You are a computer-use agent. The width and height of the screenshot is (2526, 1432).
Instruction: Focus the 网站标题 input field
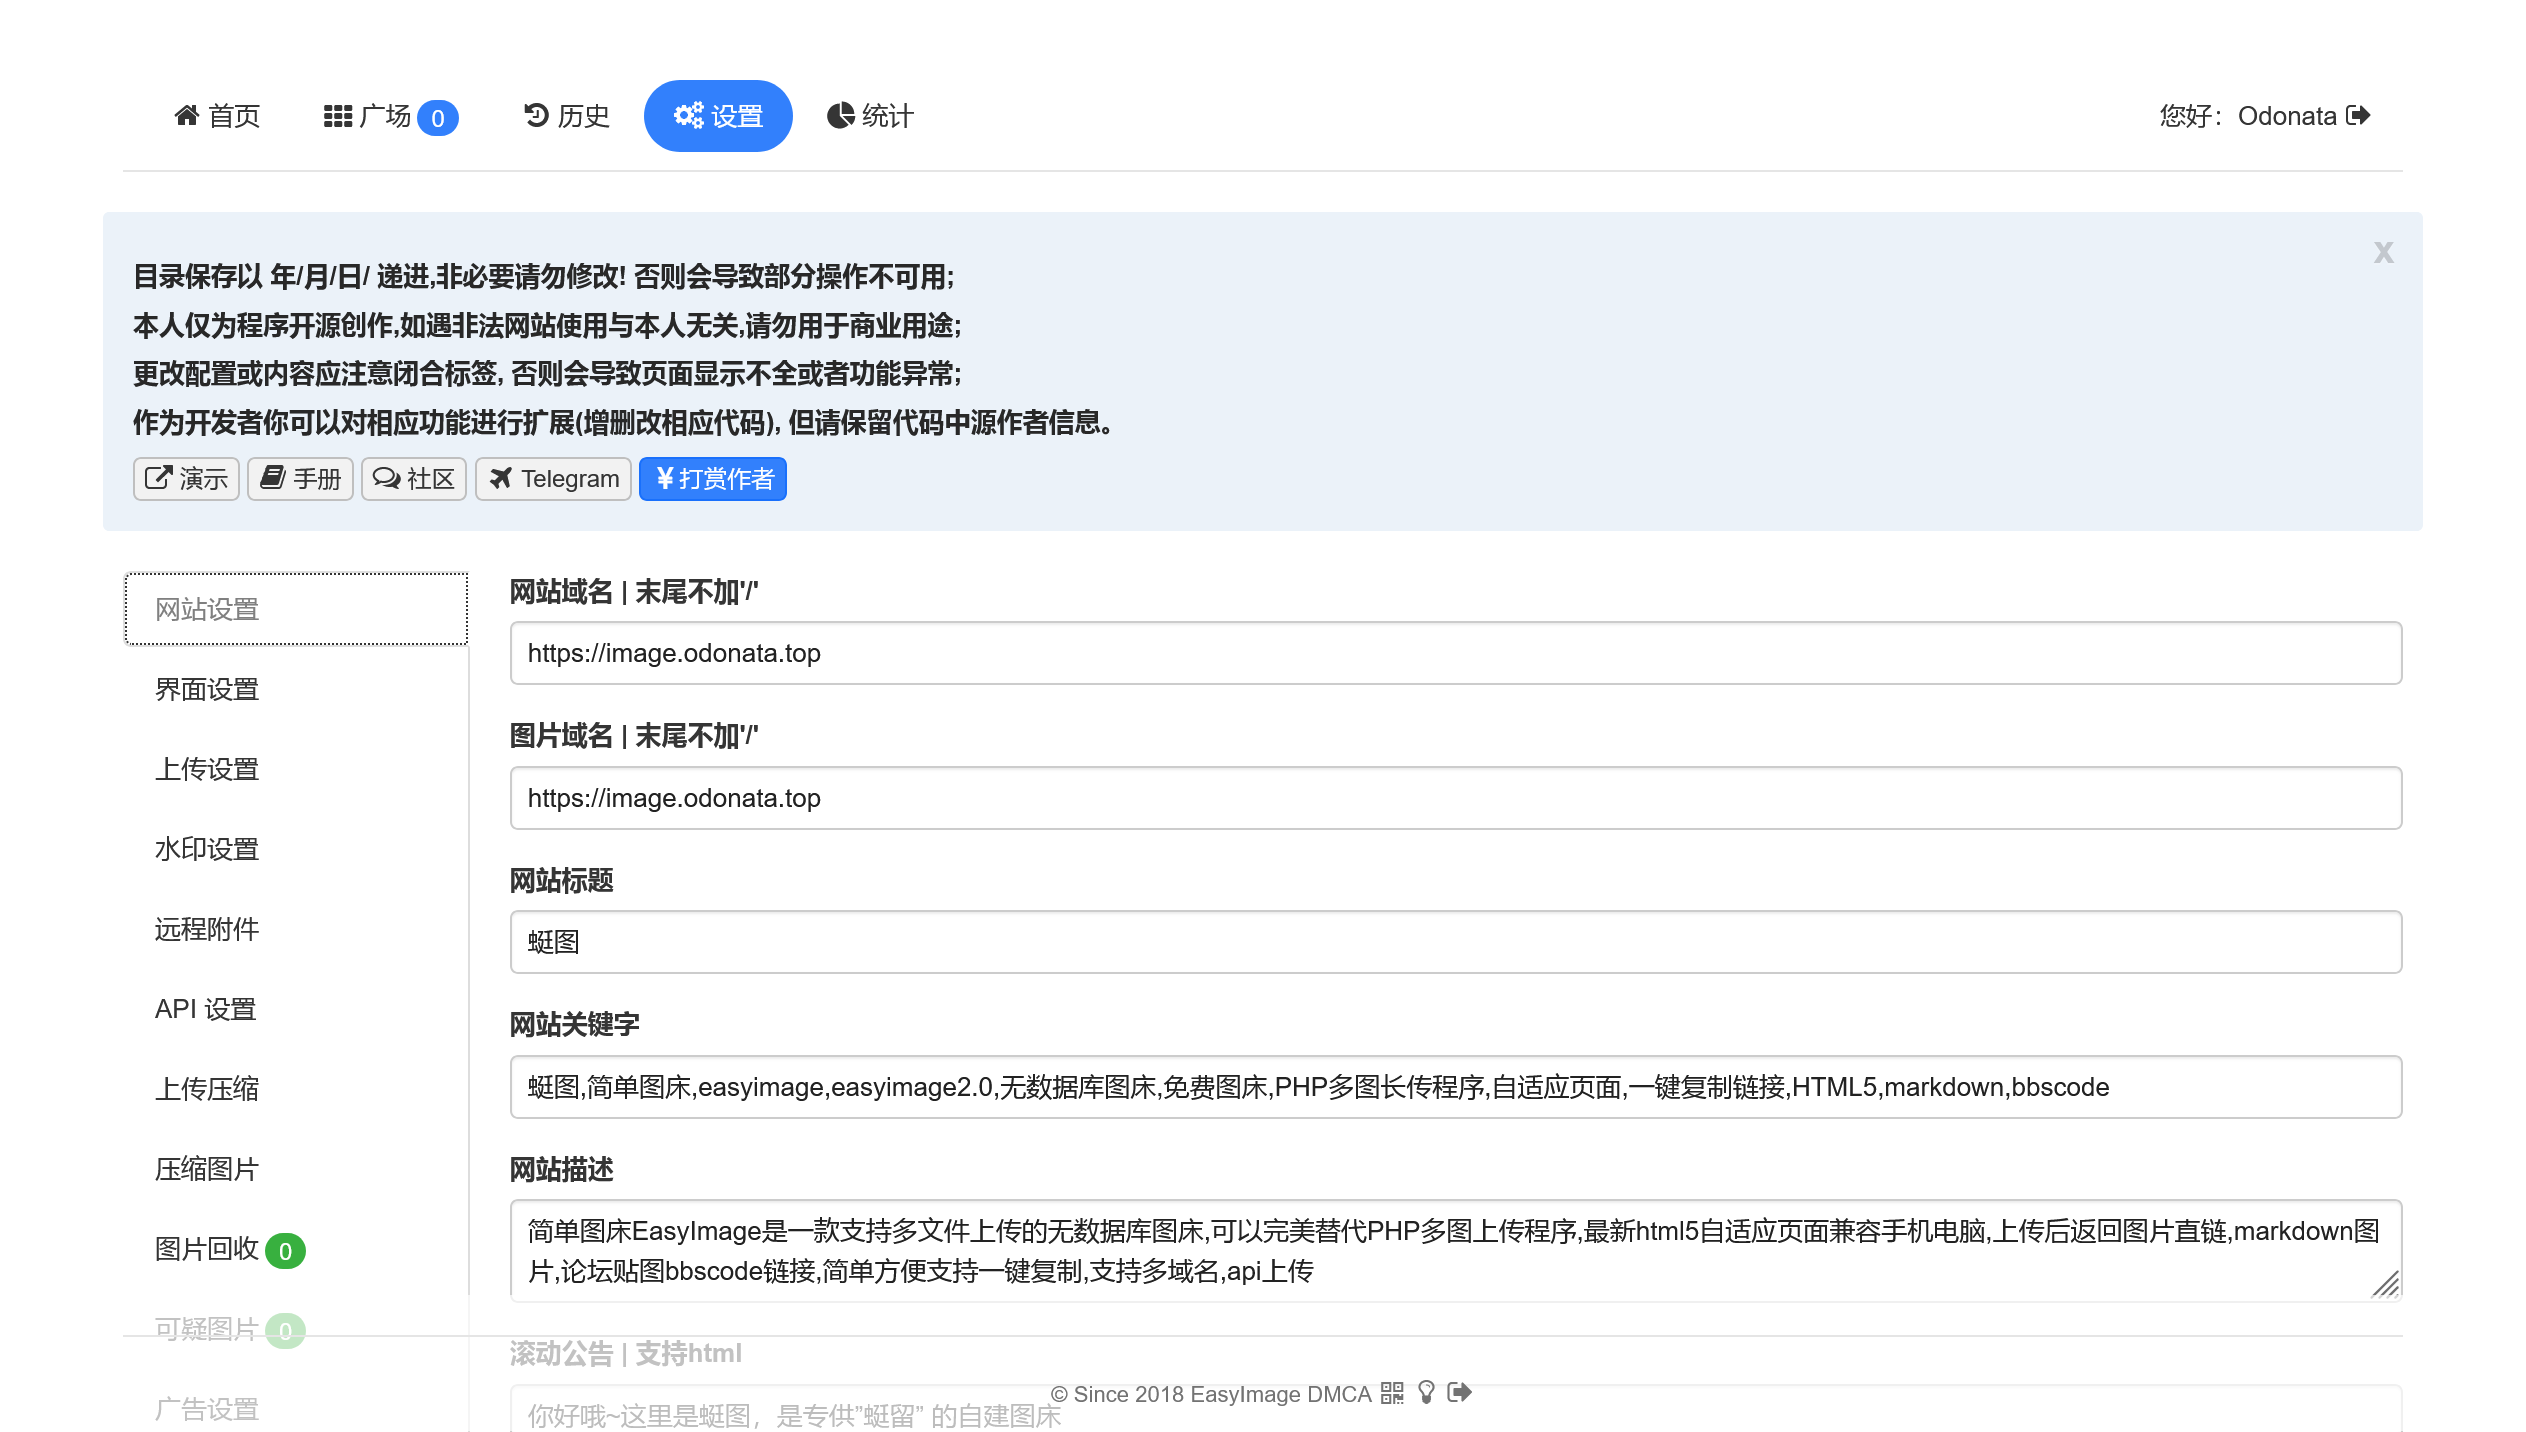(1456, 942)
